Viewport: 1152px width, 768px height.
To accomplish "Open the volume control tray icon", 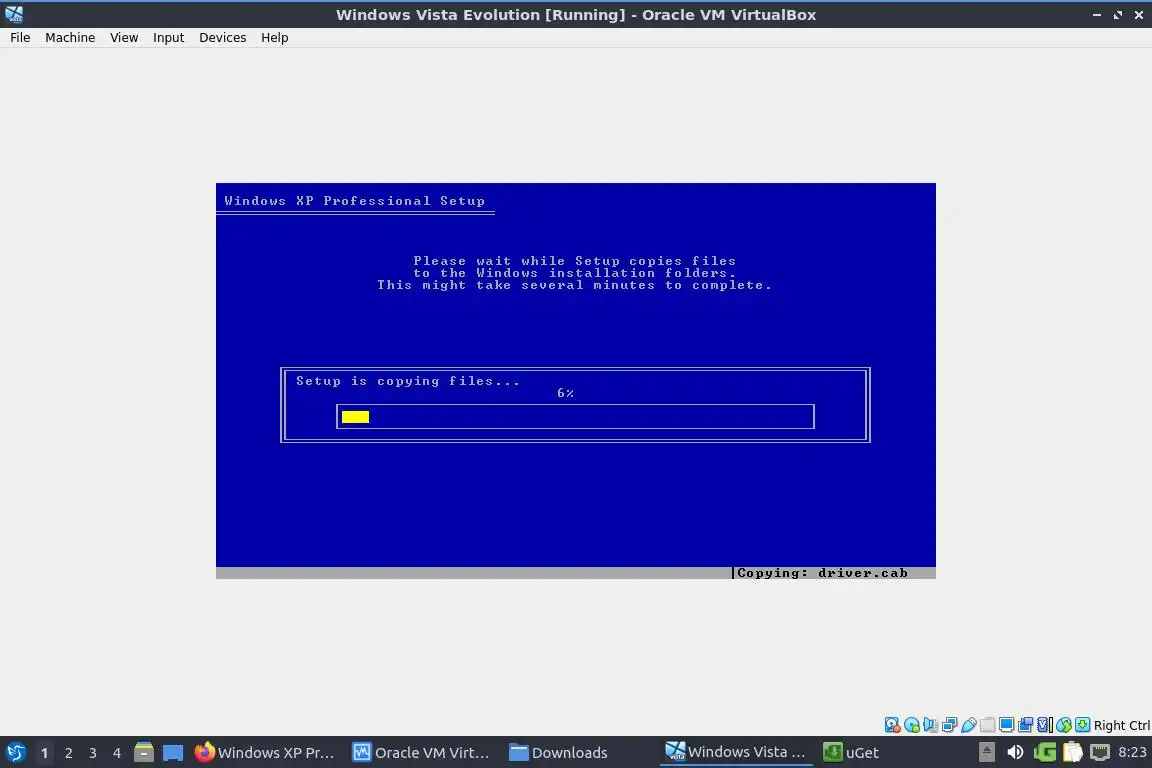I will coord(1015,753).
